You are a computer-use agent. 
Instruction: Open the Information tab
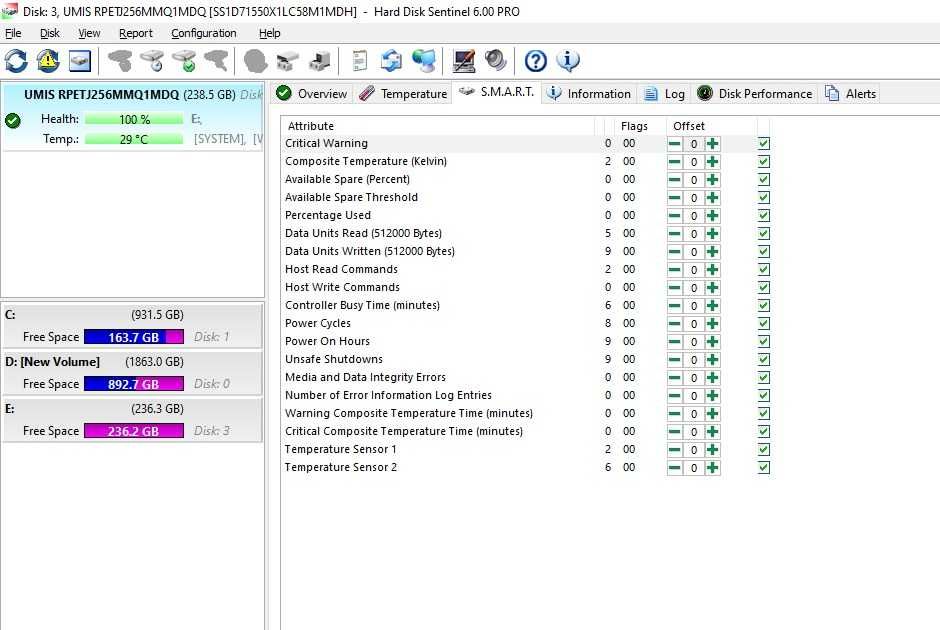tap(589, 94)
